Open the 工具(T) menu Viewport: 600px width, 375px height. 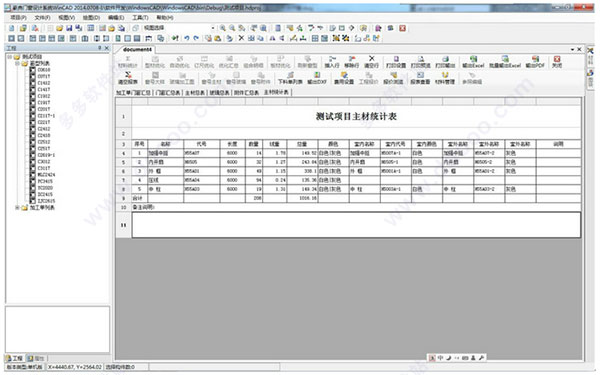pos(140,18)
